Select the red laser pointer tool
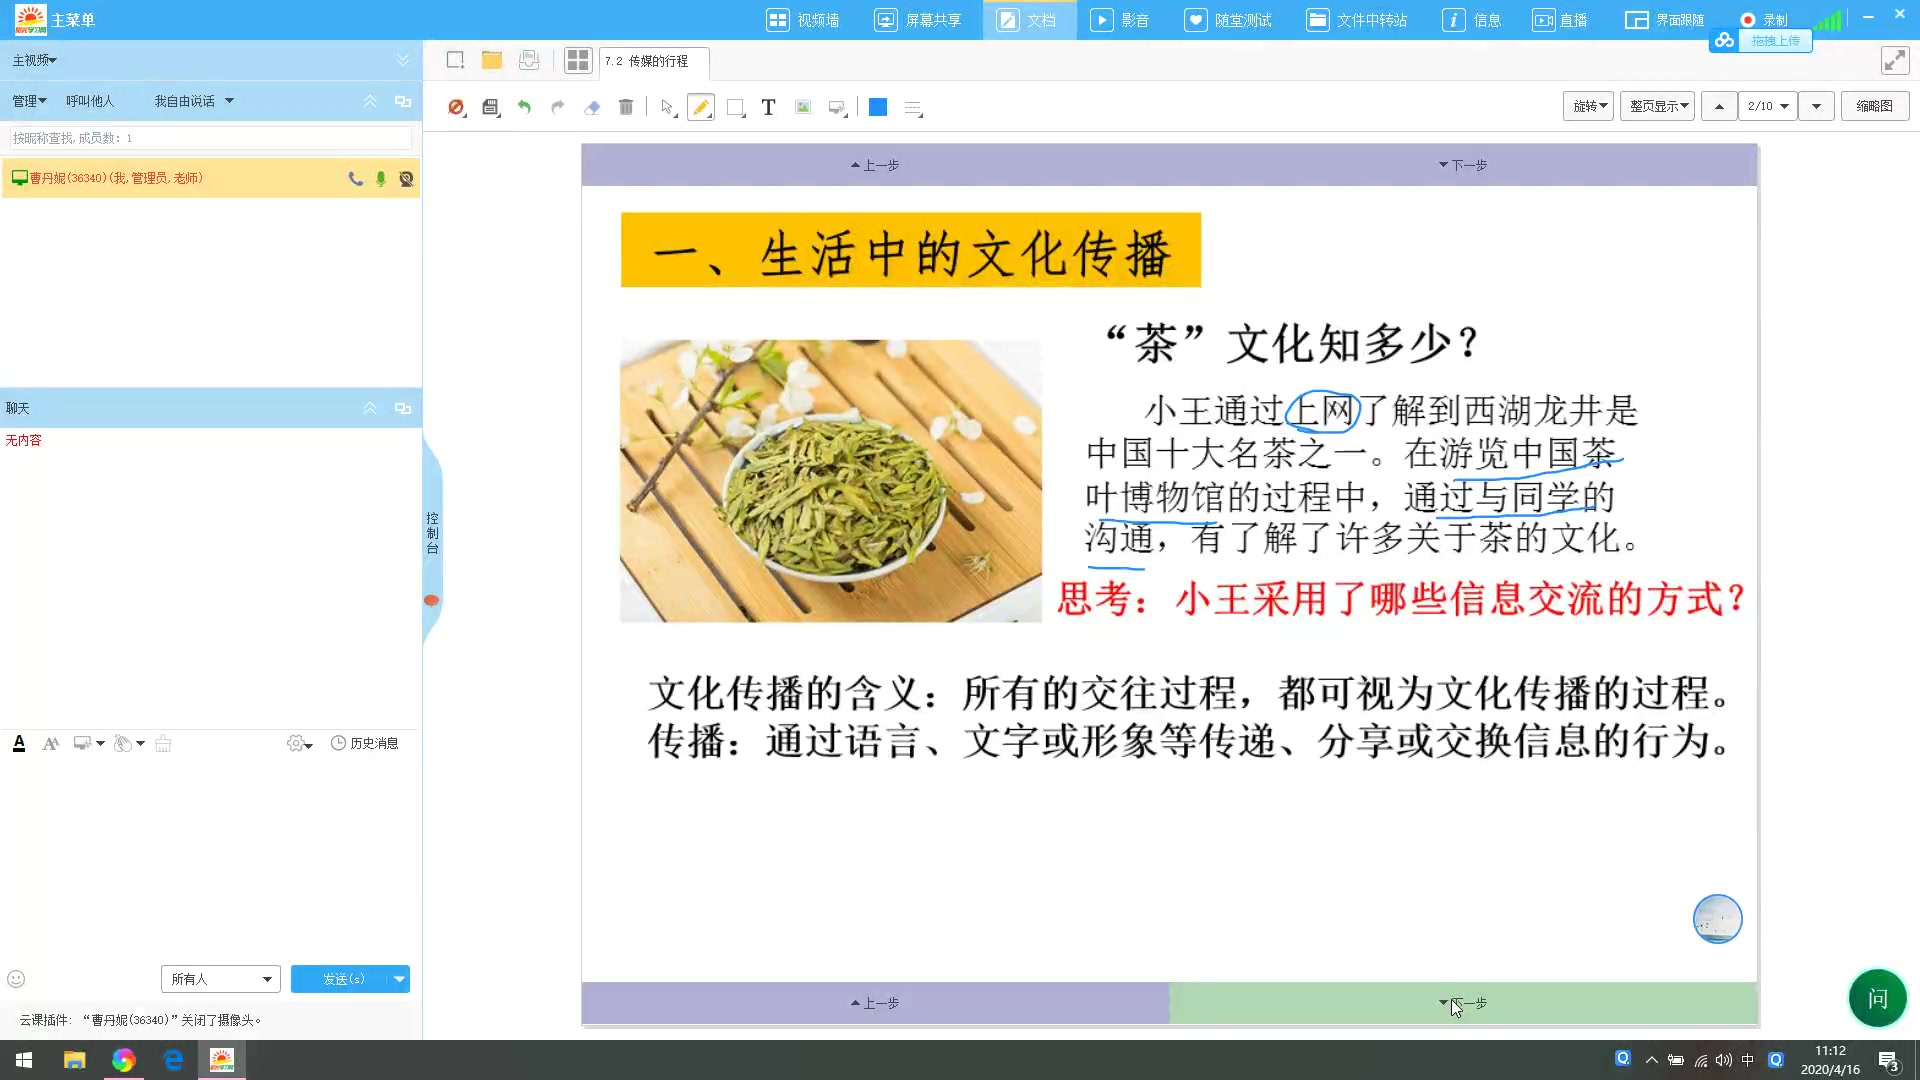Viewport: 1920px width, 1080px height. click(456, 107)
